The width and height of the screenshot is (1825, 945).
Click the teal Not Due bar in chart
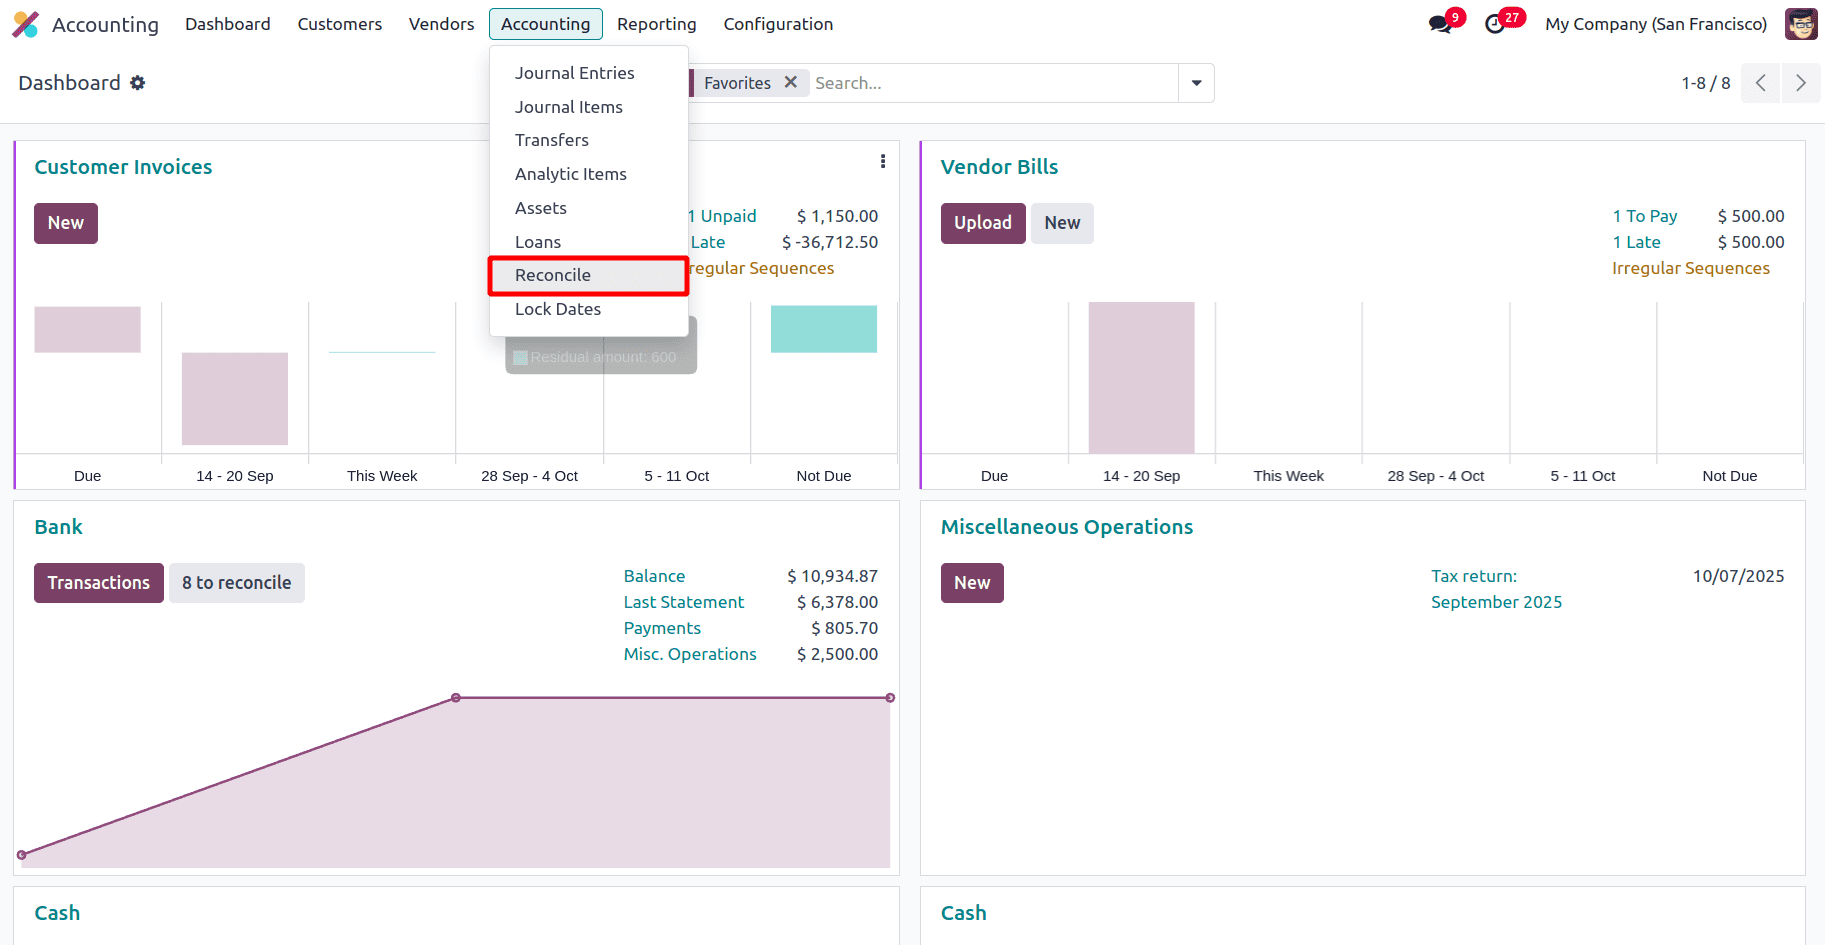click(x=823, y=329)
